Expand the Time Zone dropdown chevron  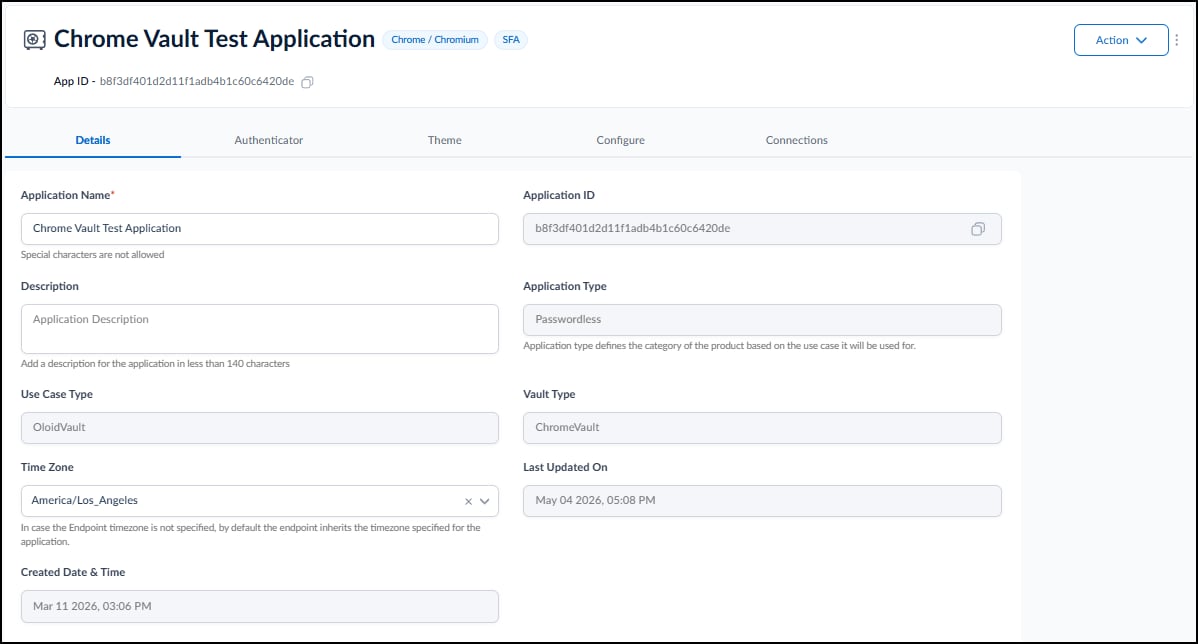click(x=484, y=501)
